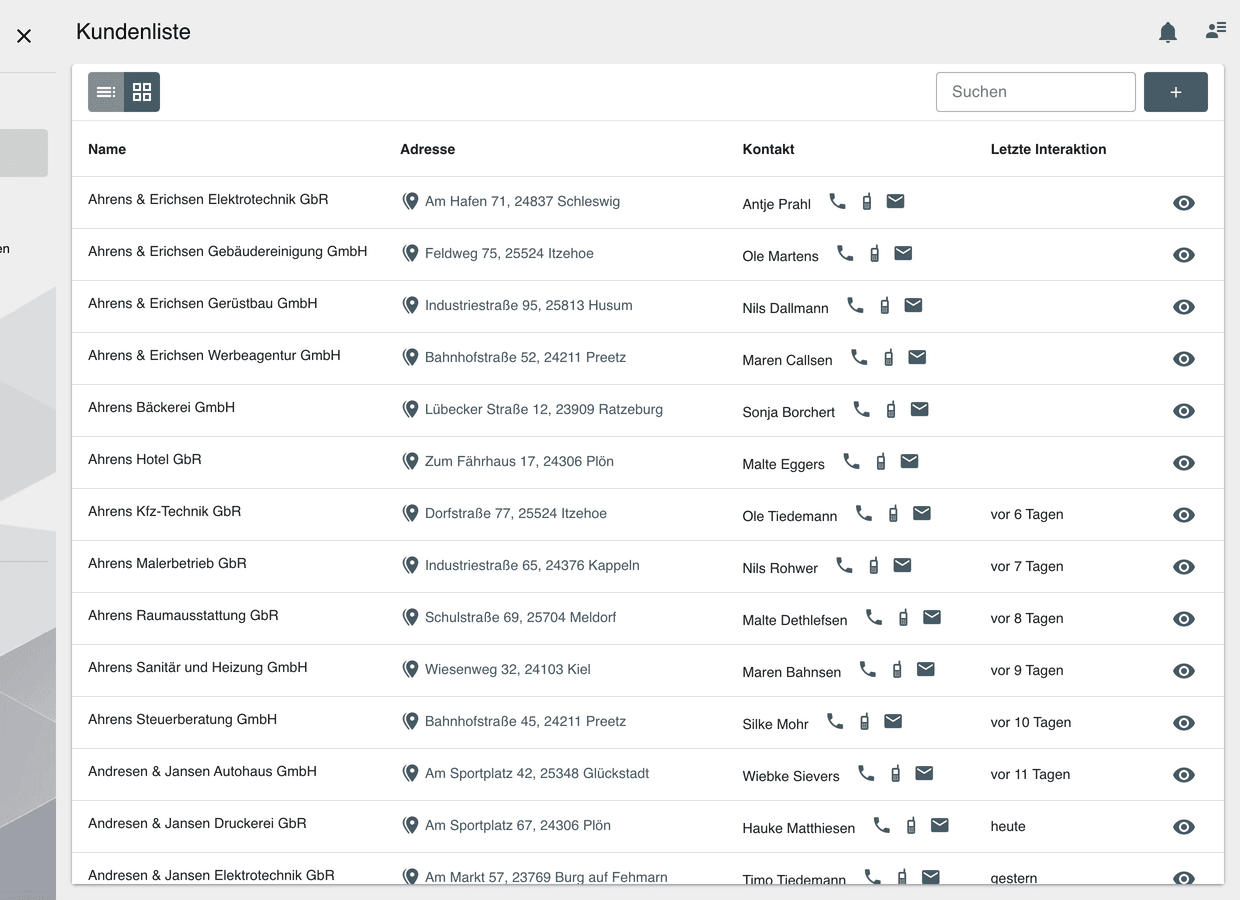View details of Ahrens & Erichsen Elektrotechnik GbR
1240x900 pixels.
(x=1184, y=203)
